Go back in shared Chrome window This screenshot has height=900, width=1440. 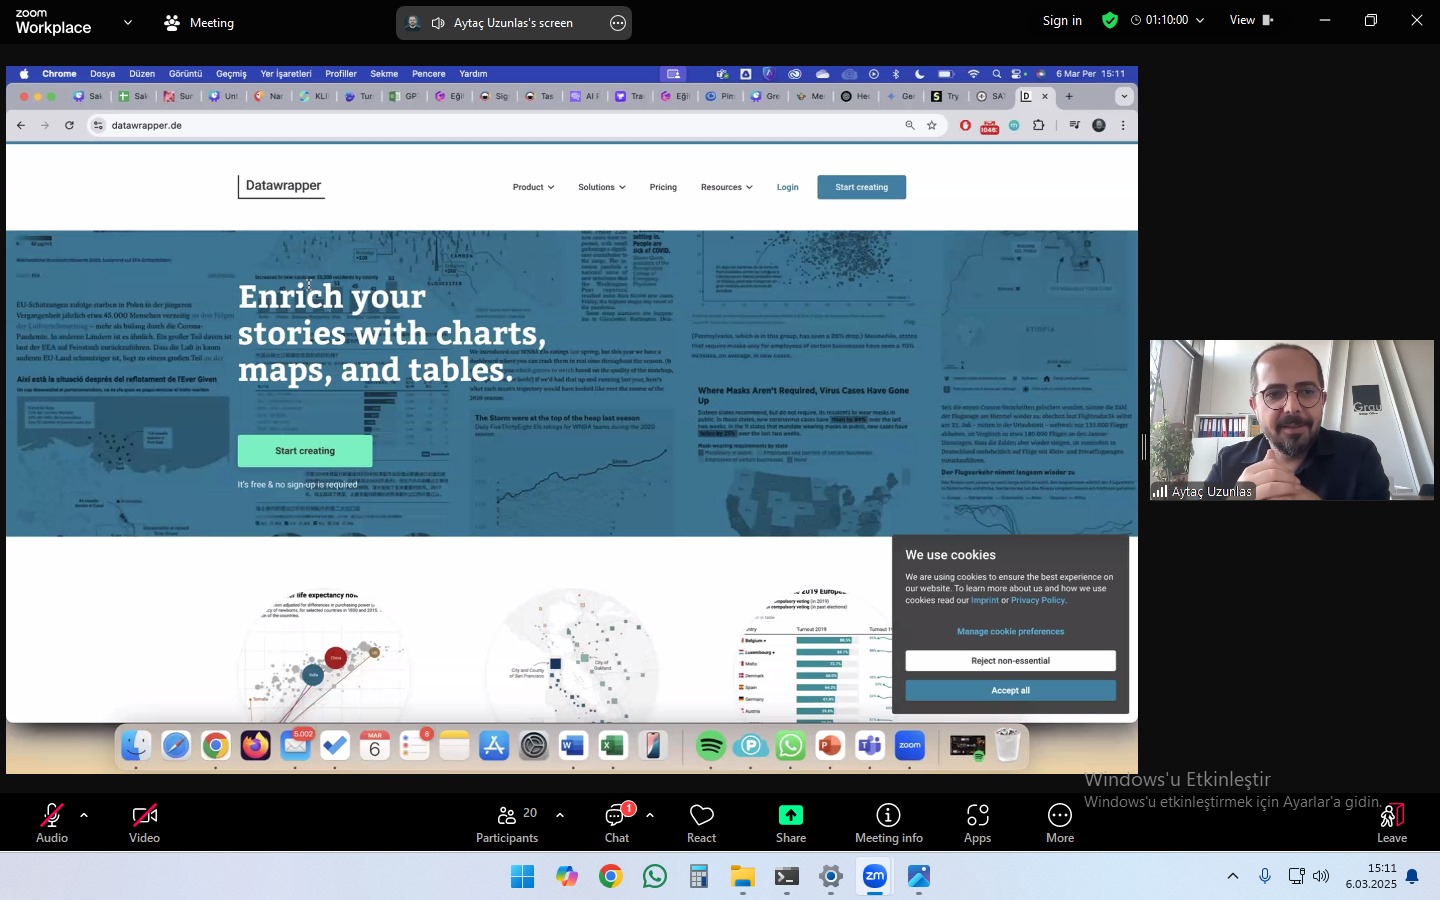(21, 125)
